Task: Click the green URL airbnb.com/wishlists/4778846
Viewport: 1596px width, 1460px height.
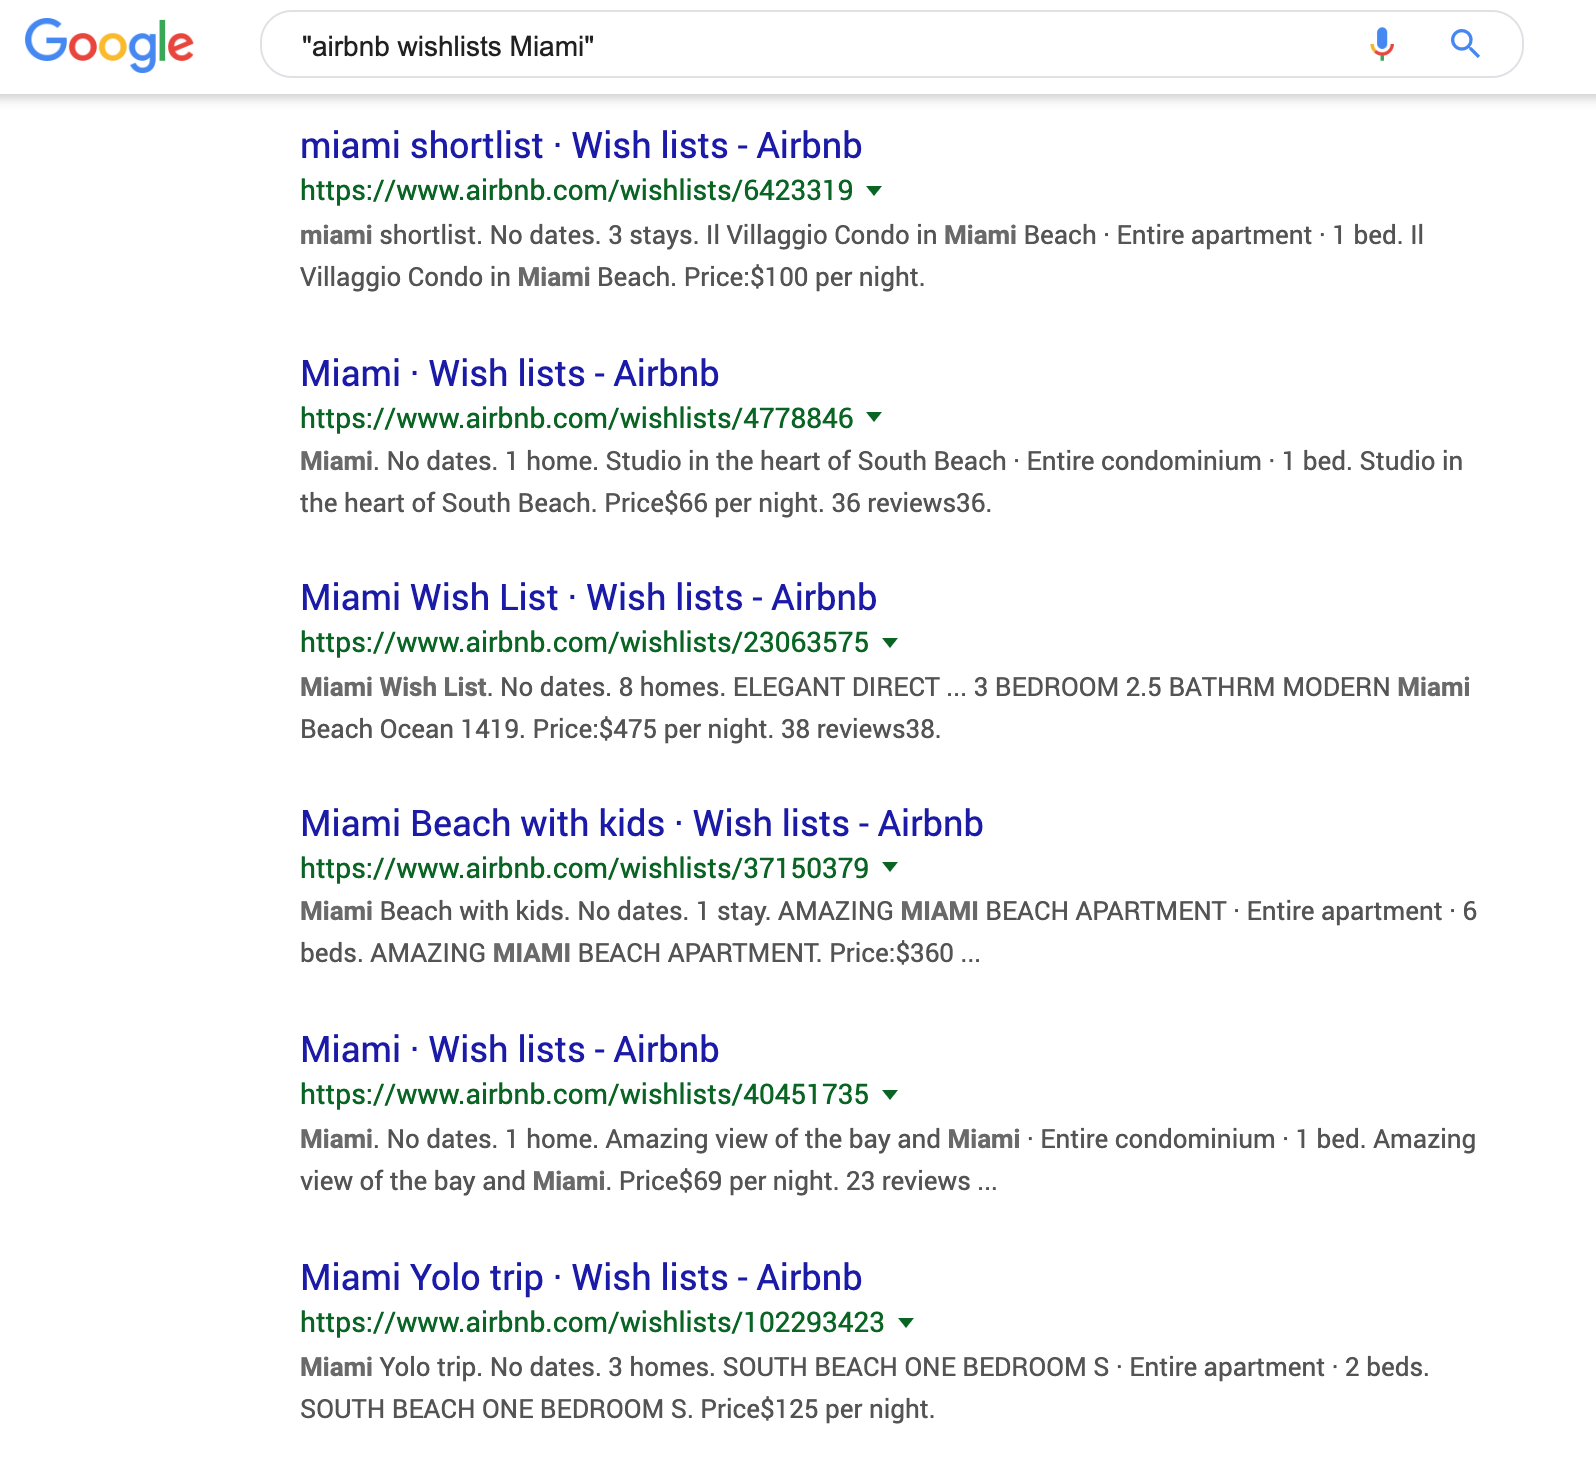Action: pyautogui.click(x=577, y=417)
